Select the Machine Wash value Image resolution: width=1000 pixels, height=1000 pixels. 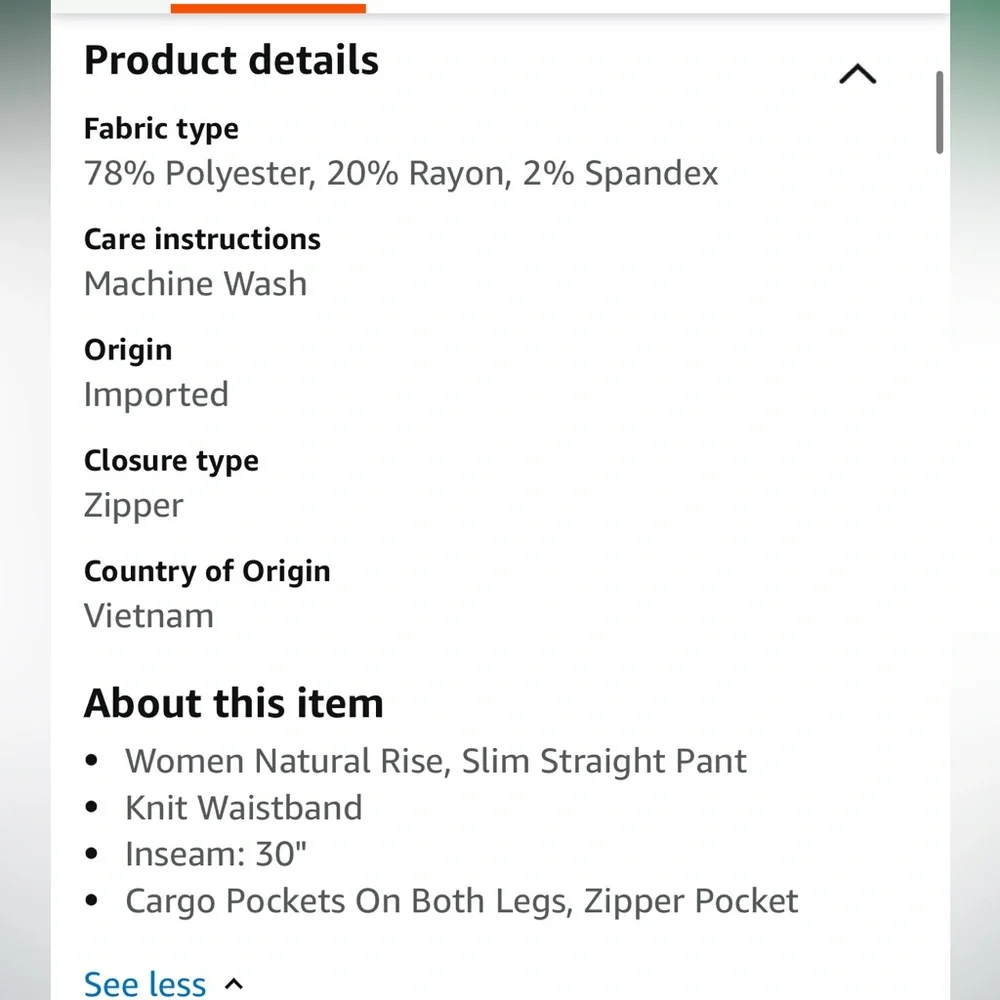click(195, 284)
